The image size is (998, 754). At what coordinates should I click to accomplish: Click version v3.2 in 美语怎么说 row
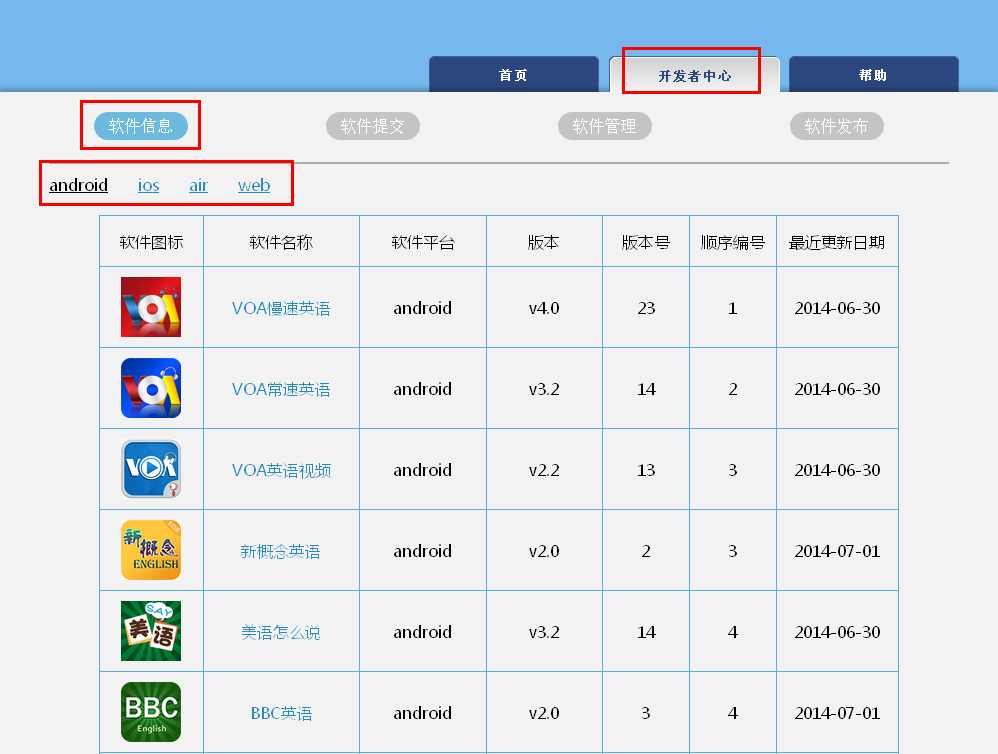[x=544, y=632]
